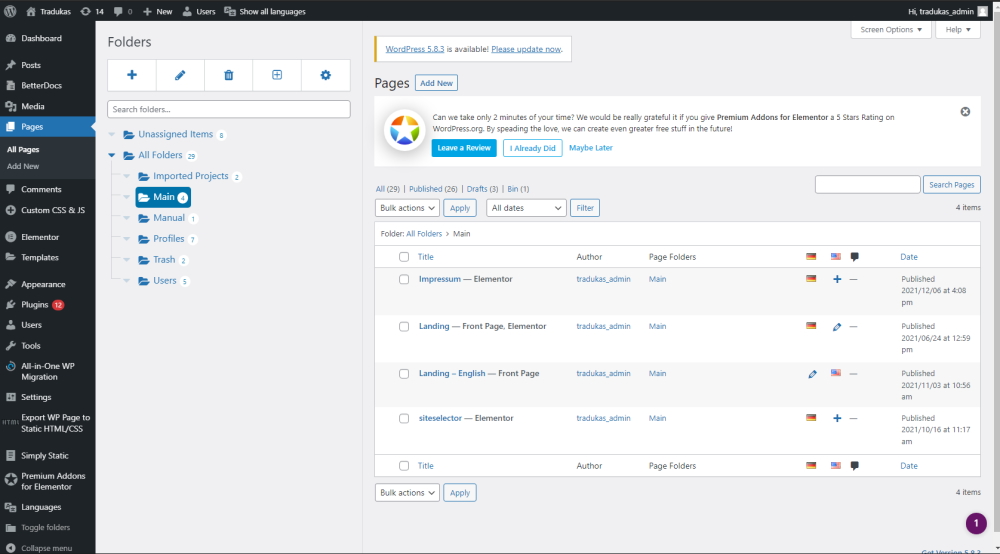Open user avatar beside tradukas_admin greeting
This screenshot has width=1000, height=554.
[983, 11]
